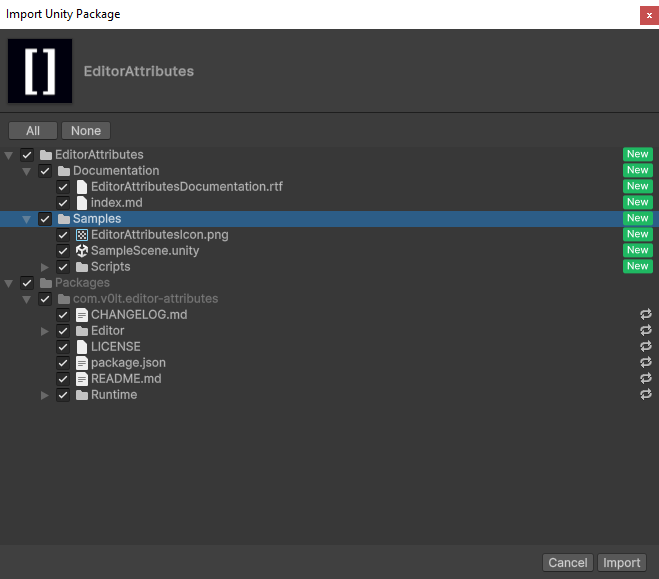Click the Unity scene icon for SampleScene.unity
Screen dimensions: 659x579
82,251
